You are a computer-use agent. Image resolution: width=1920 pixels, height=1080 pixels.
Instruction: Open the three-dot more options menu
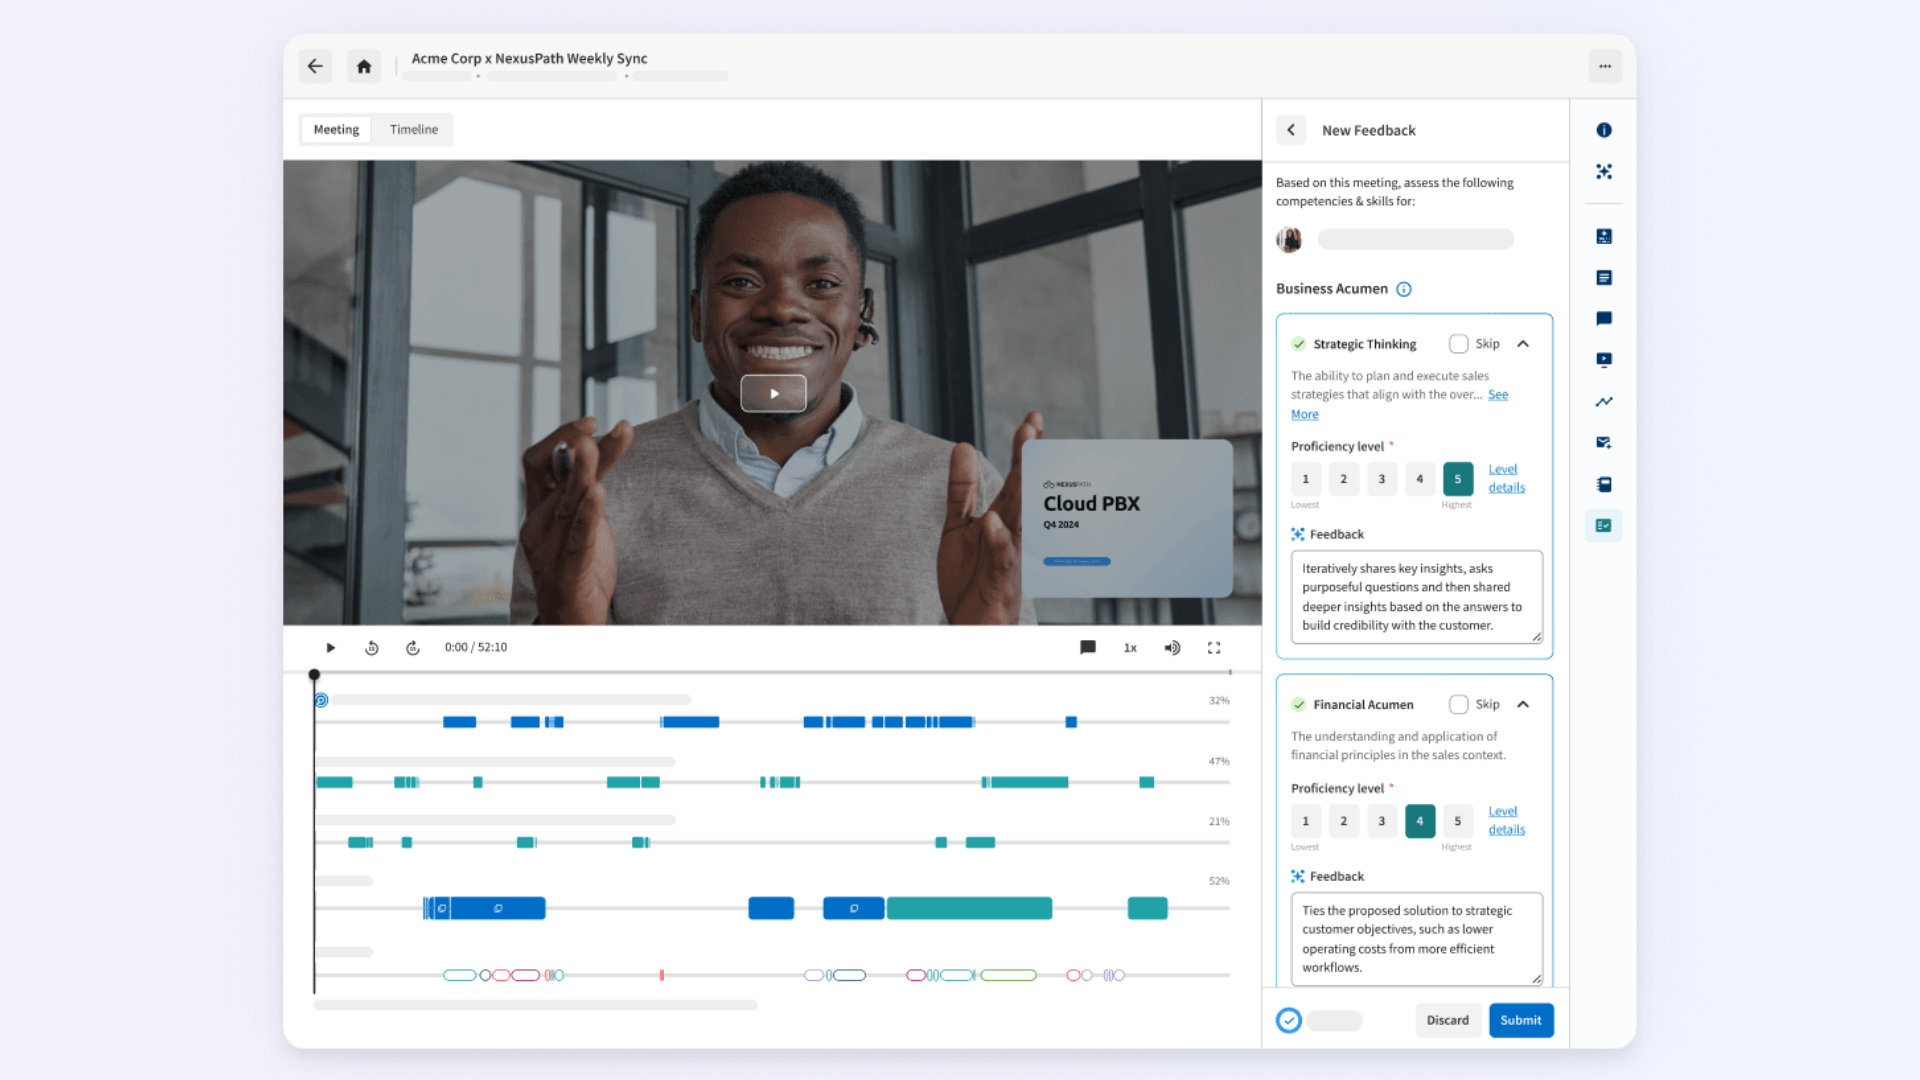1605,67
